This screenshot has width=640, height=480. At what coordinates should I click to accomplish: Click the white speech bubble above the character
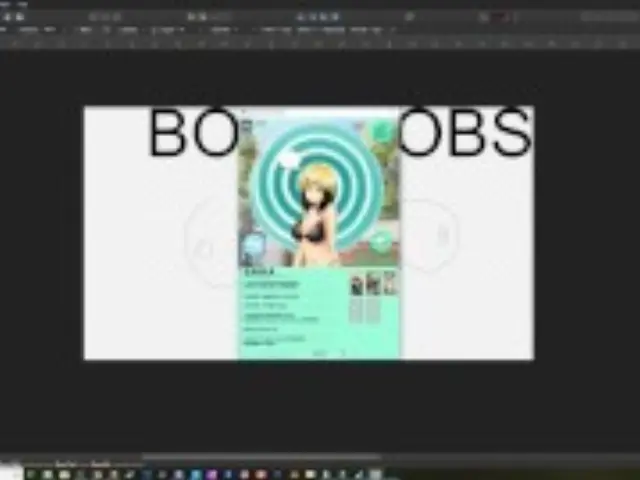tap(289, 160)
